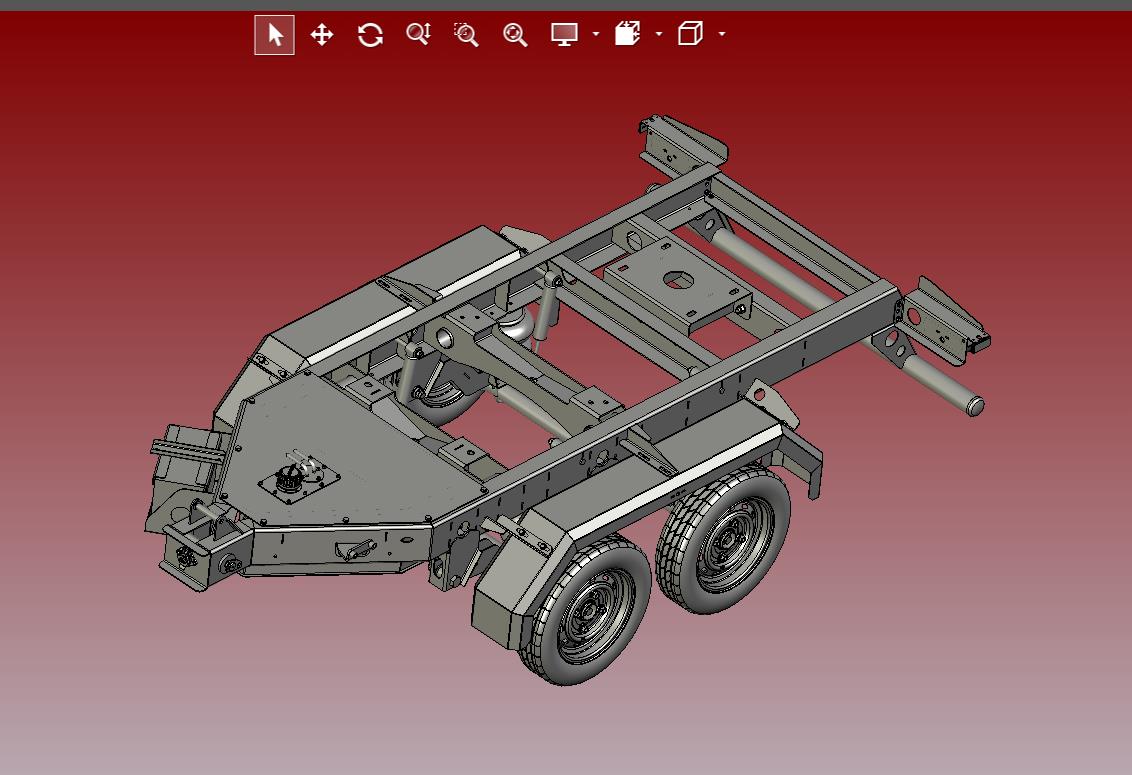
Task: Choose the zoom area tool
Action: click(x=466, y=34)
